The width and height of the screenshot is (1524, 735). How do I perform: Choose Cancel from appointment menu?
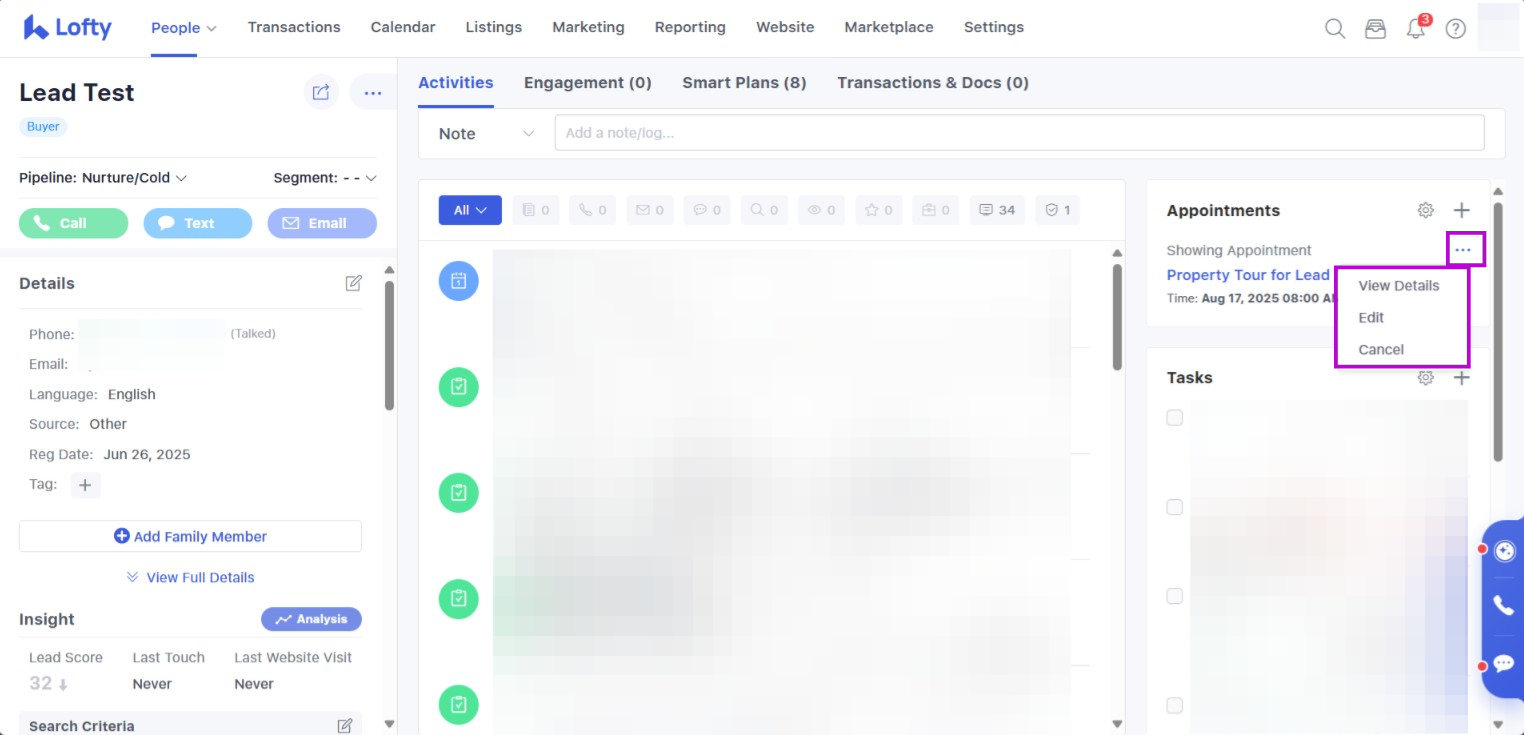[1381, 349]
